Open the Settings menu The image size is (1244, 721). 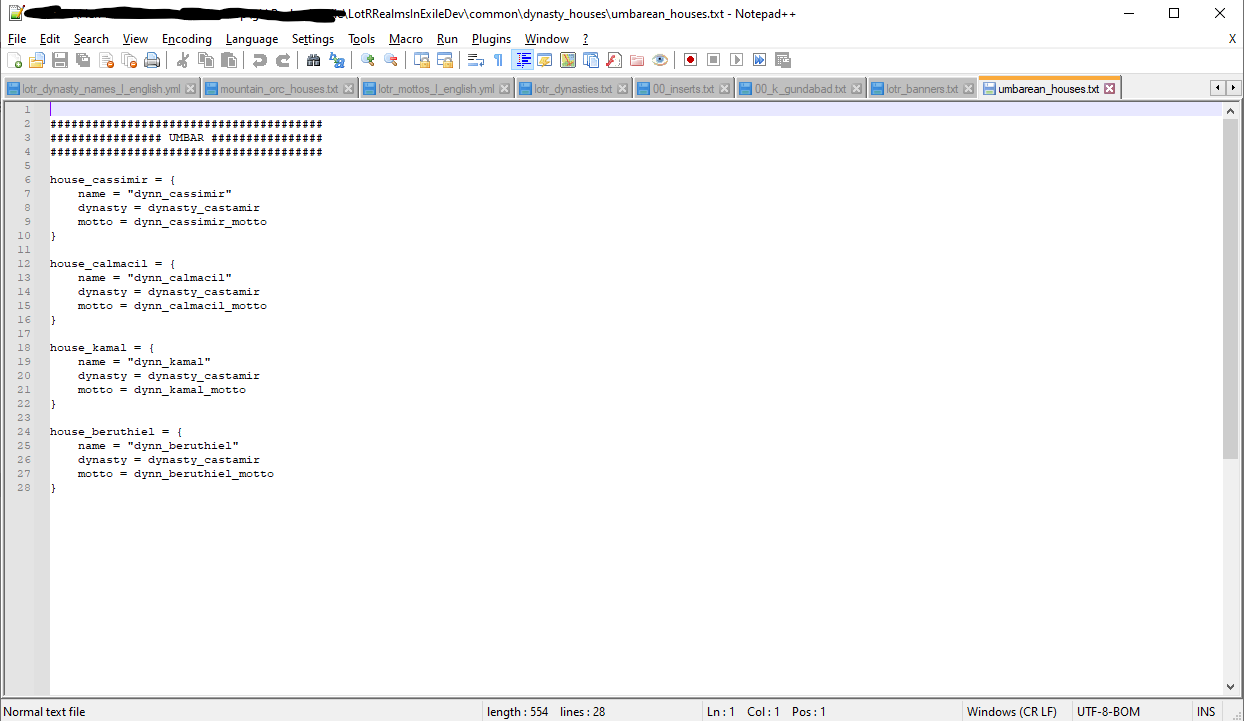313,39
